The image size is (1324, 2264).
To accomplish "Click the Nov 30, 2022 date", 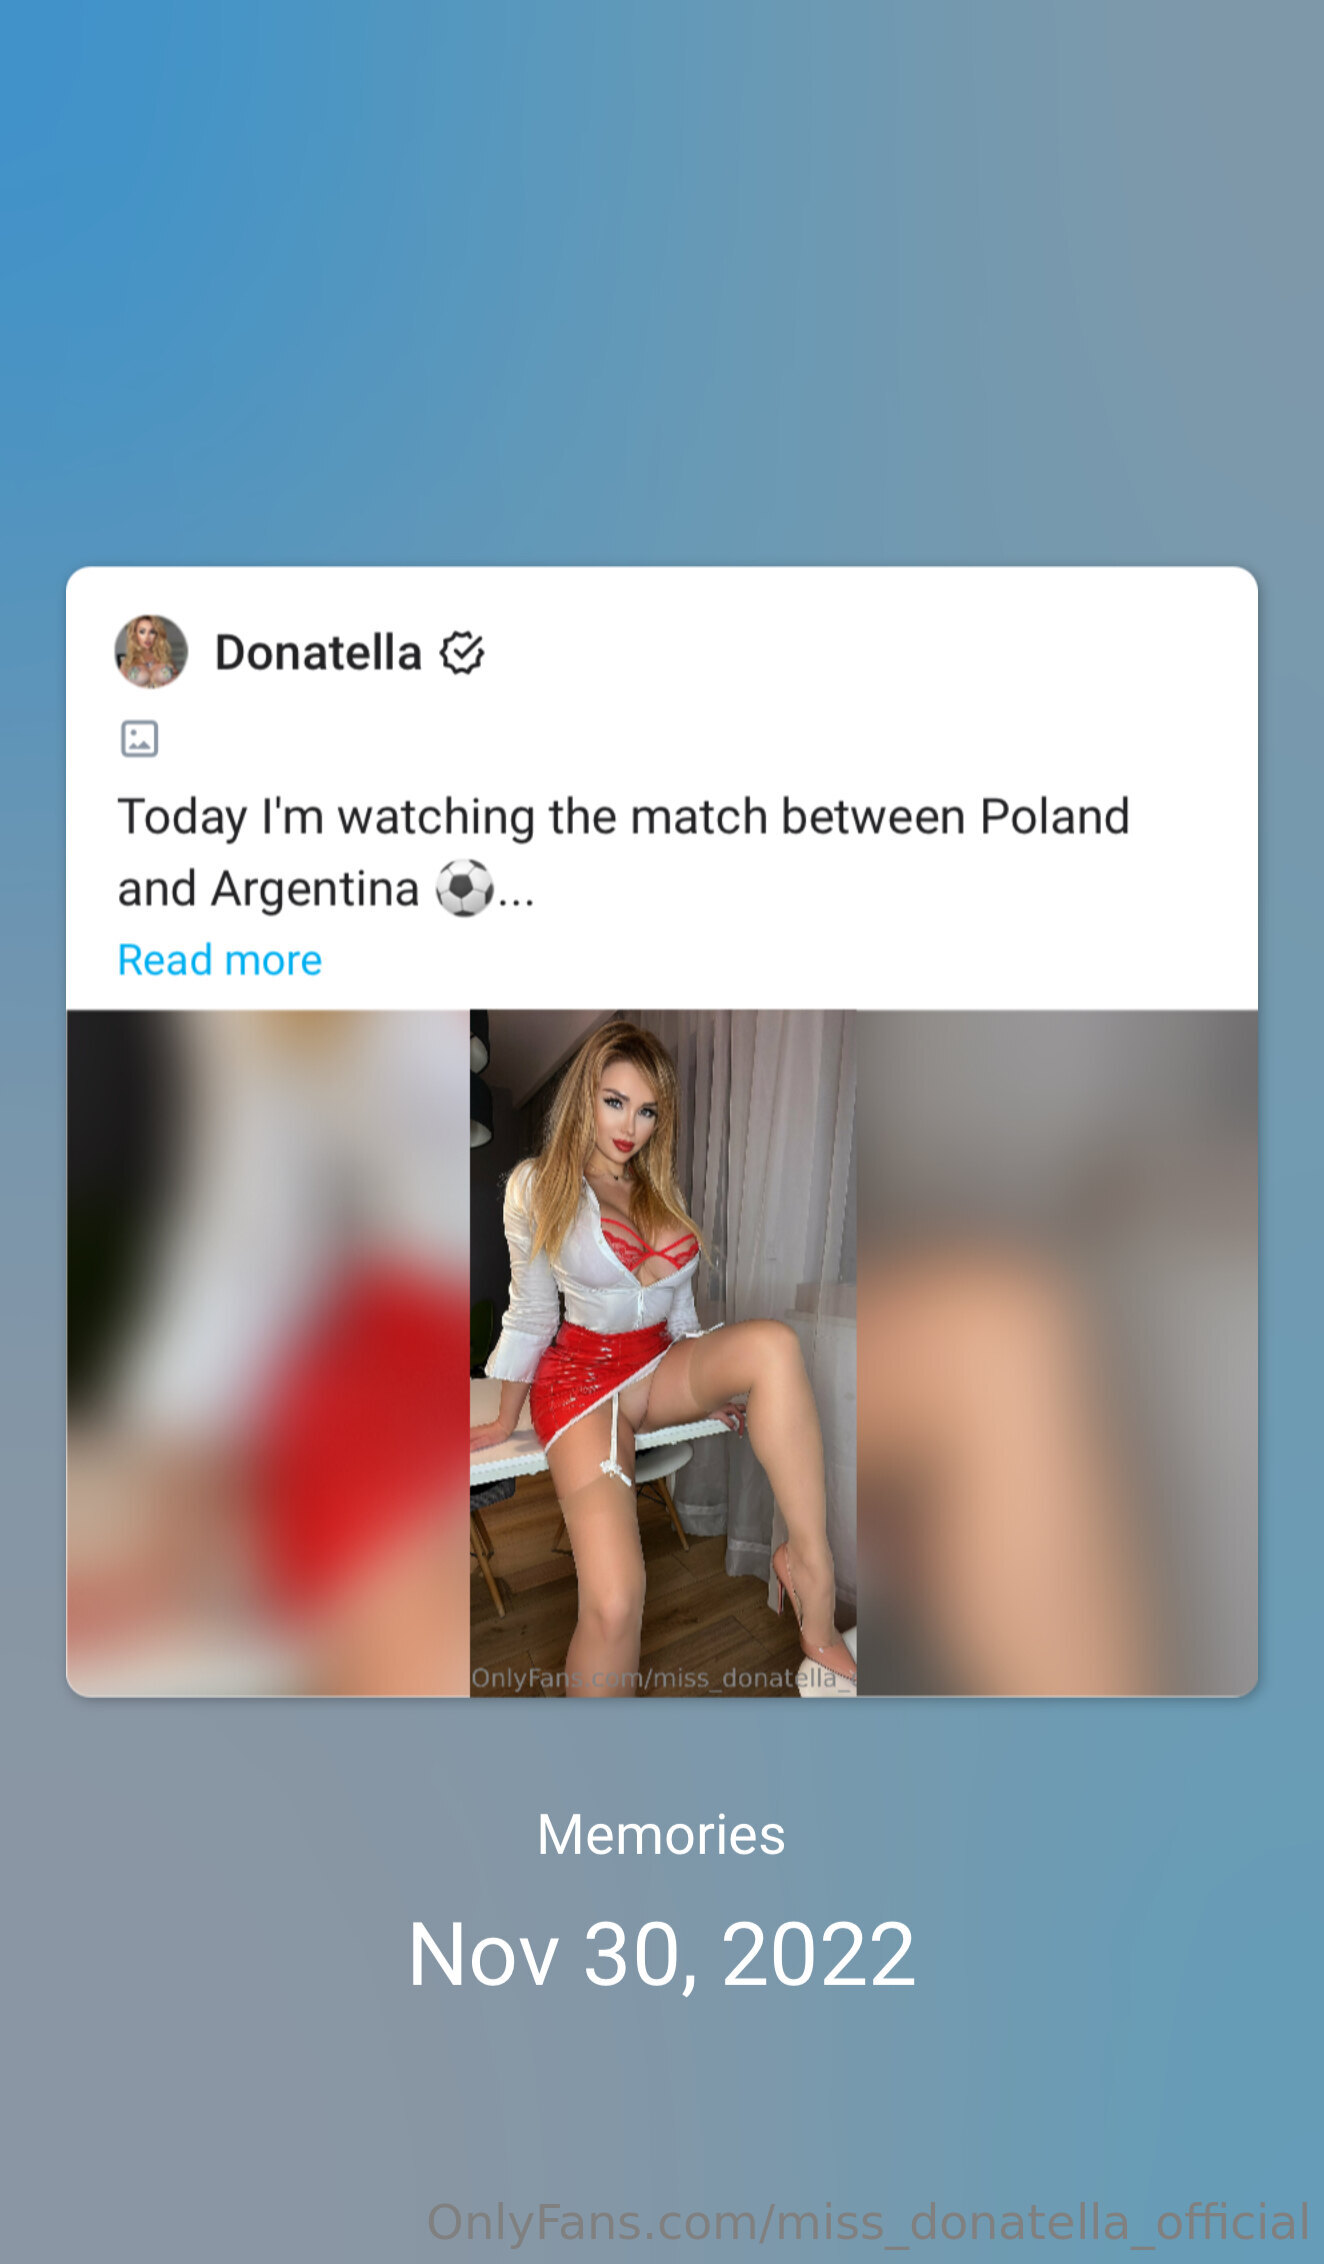I will pos(661,1954).
